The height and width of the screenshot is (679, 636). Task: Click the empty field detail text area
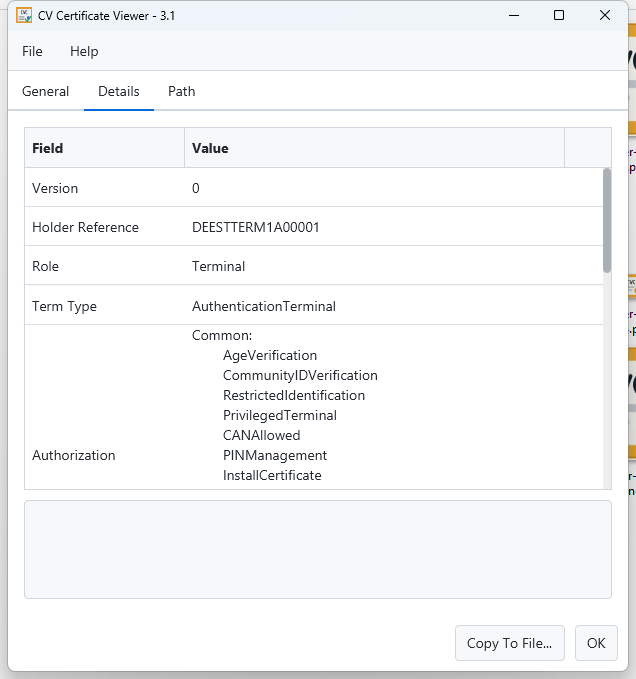[x=318, y=550]
